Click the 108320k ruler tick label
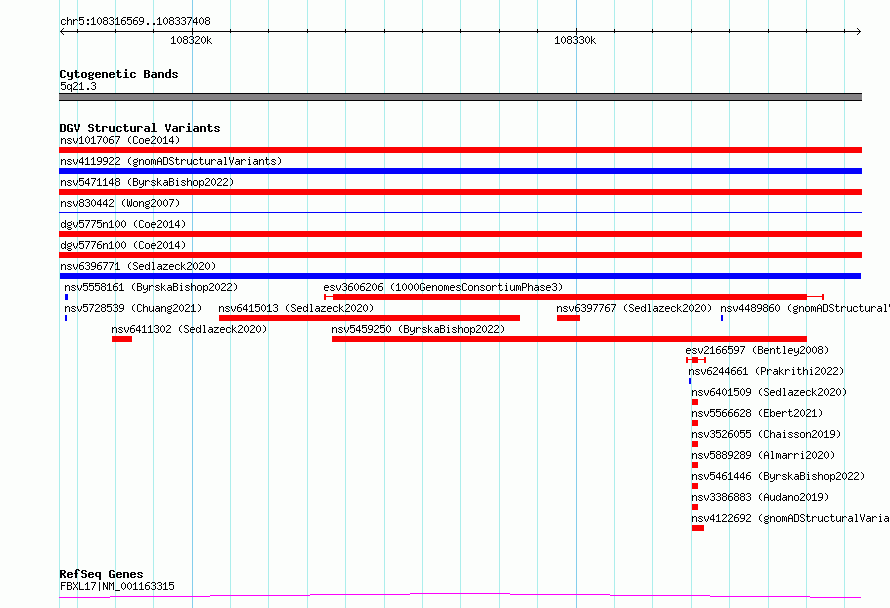890x608 pixels. pos(191,40)
